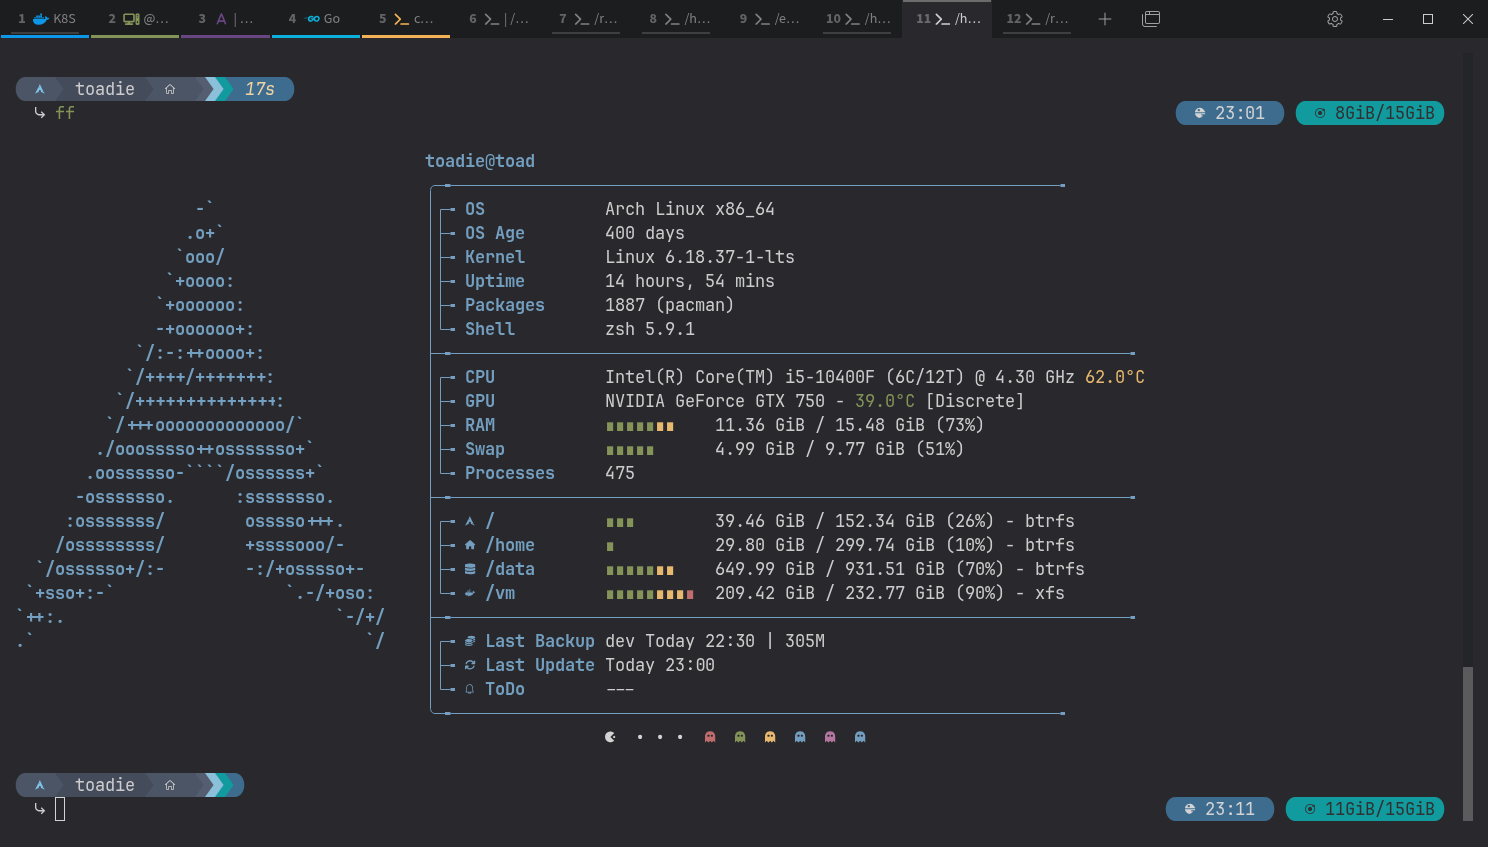Switch to tab 4 Go
The width and height of the screenshot is (1488, 847).
[x=315, y=19]
